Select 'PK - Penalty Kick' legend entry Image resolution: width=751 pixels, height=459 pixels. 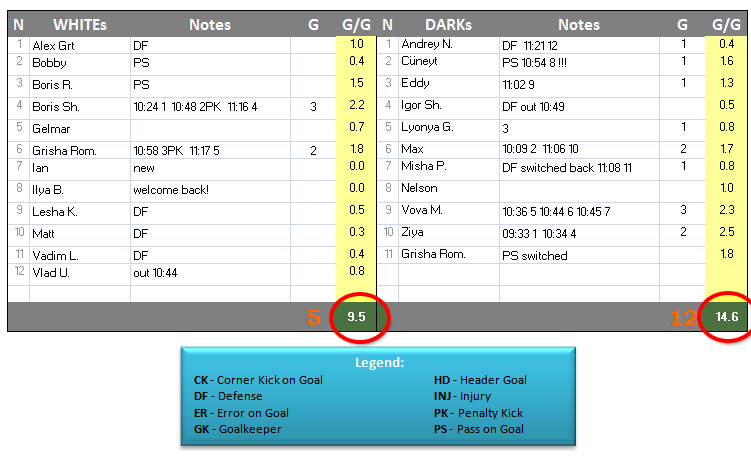[479, 413]
